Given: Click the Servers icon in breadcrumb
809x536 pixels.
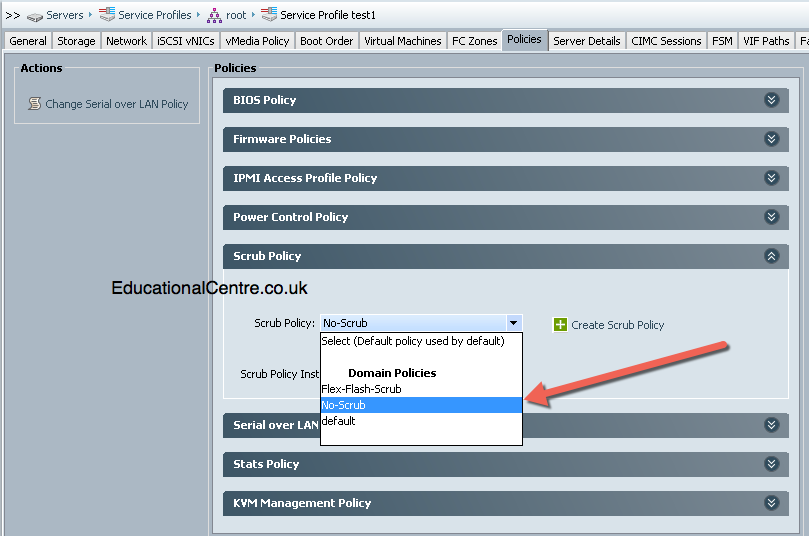Looking at the screenshot, I should pyautogui.click(x=35, y=17).
